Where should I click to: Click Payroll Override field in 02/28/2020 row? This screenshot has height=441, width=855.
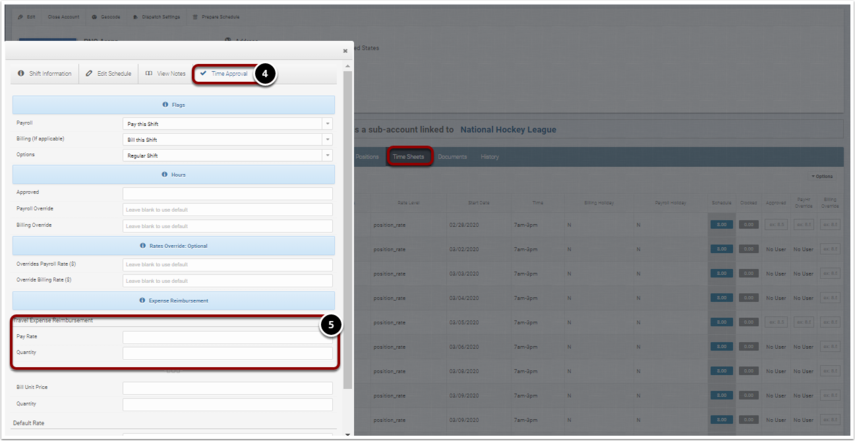pyautogui.click(x=803, y=225)
